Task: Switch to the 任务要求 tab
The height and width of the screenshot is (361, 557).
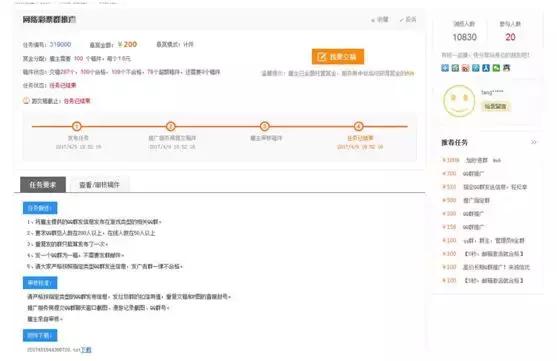Action: tap(43, 185)
